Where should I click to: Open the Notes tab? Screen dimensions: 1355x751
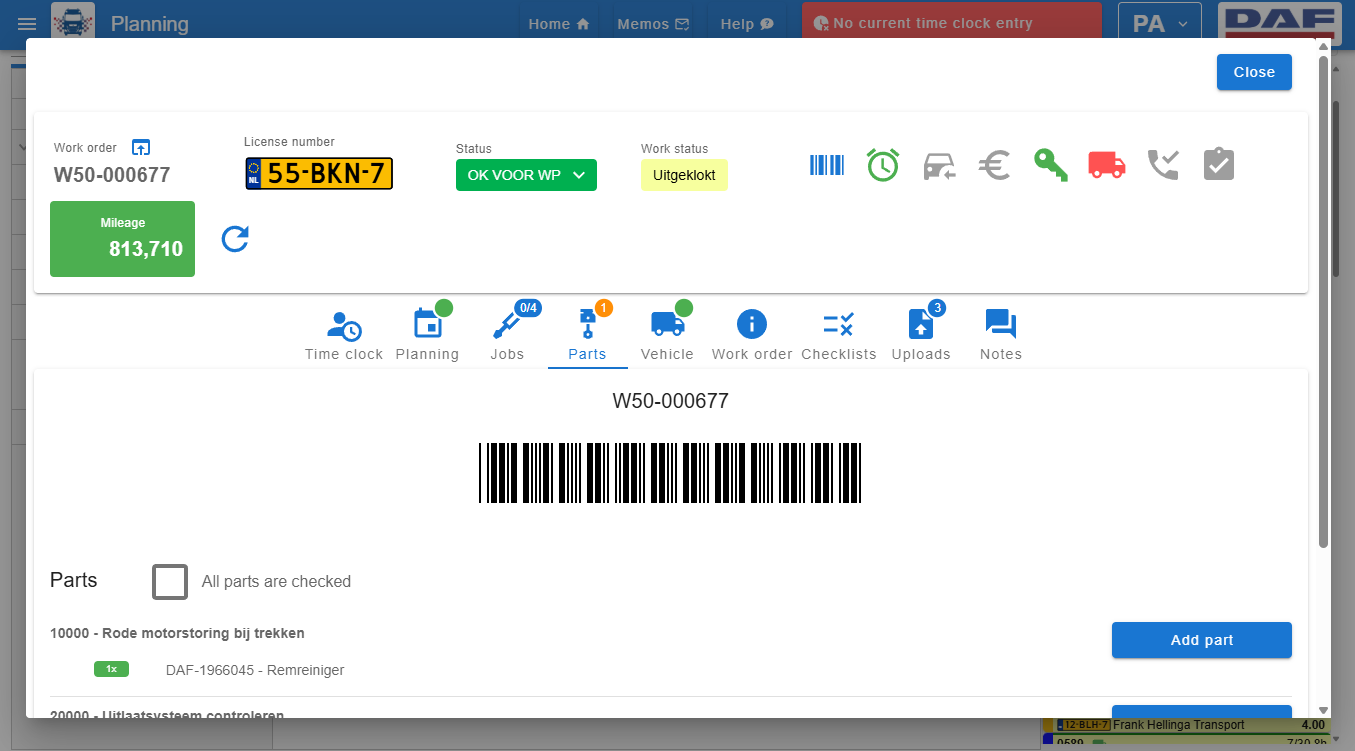pos(1001,336)
